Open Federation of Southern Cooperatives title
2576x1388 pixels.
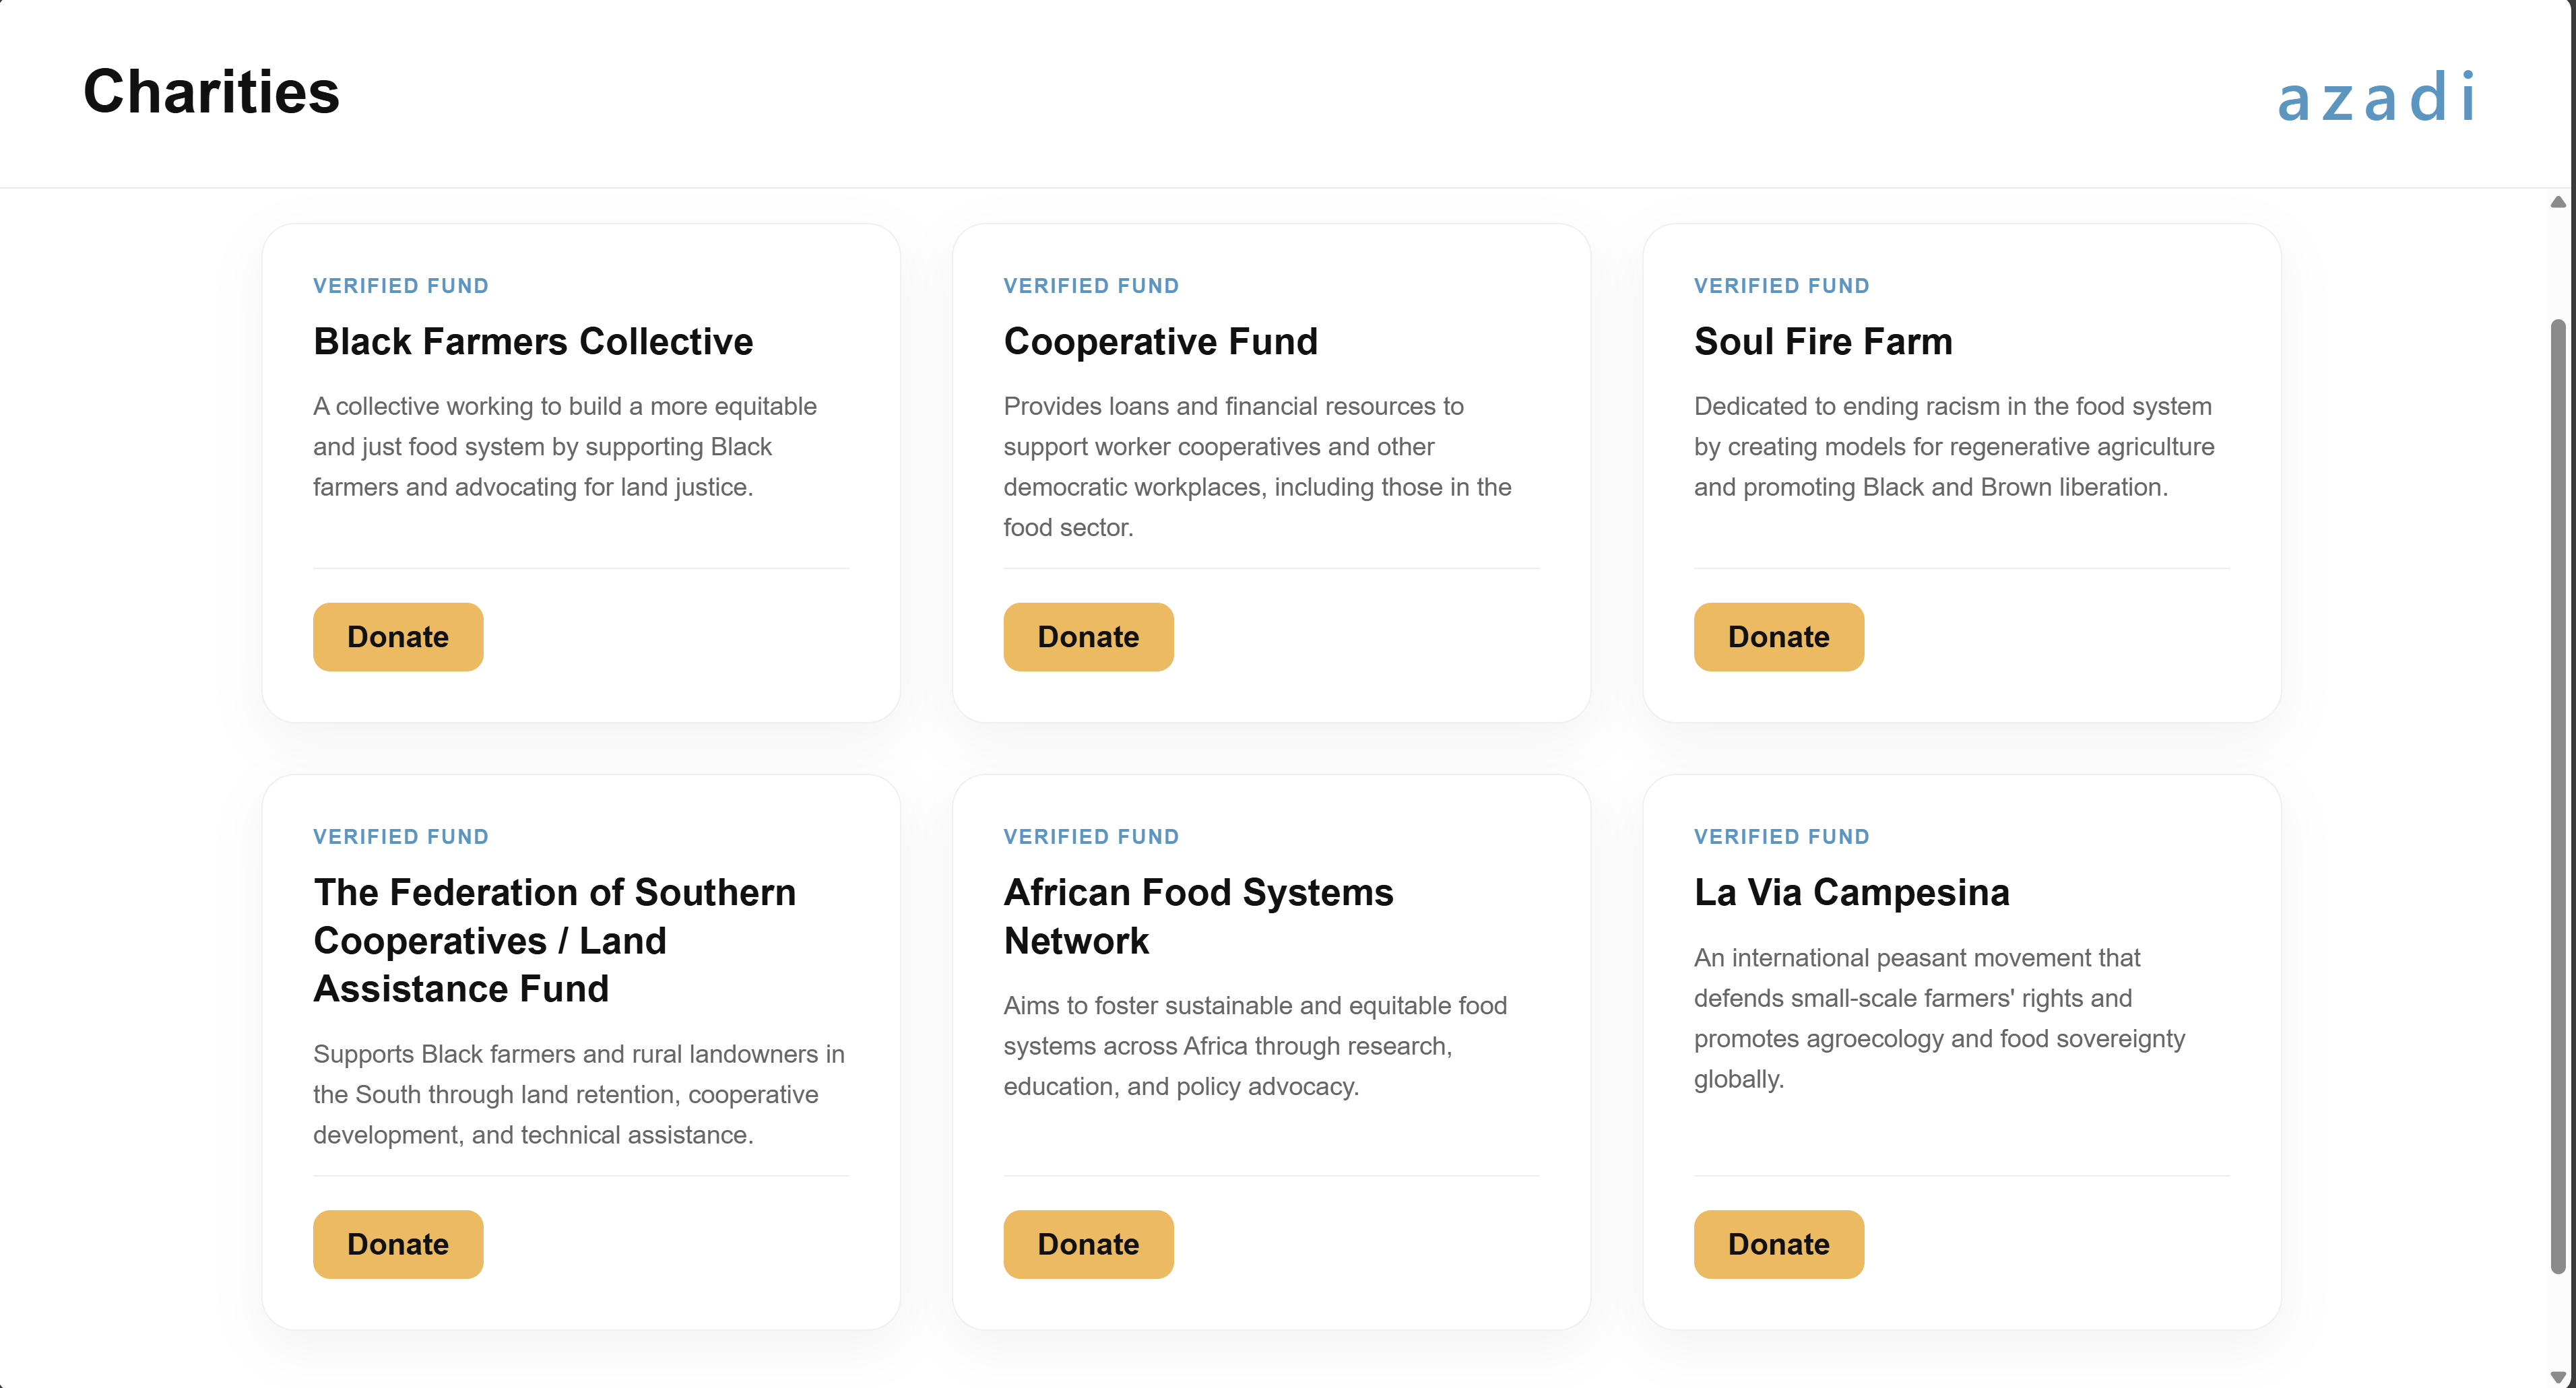(554, 940)
